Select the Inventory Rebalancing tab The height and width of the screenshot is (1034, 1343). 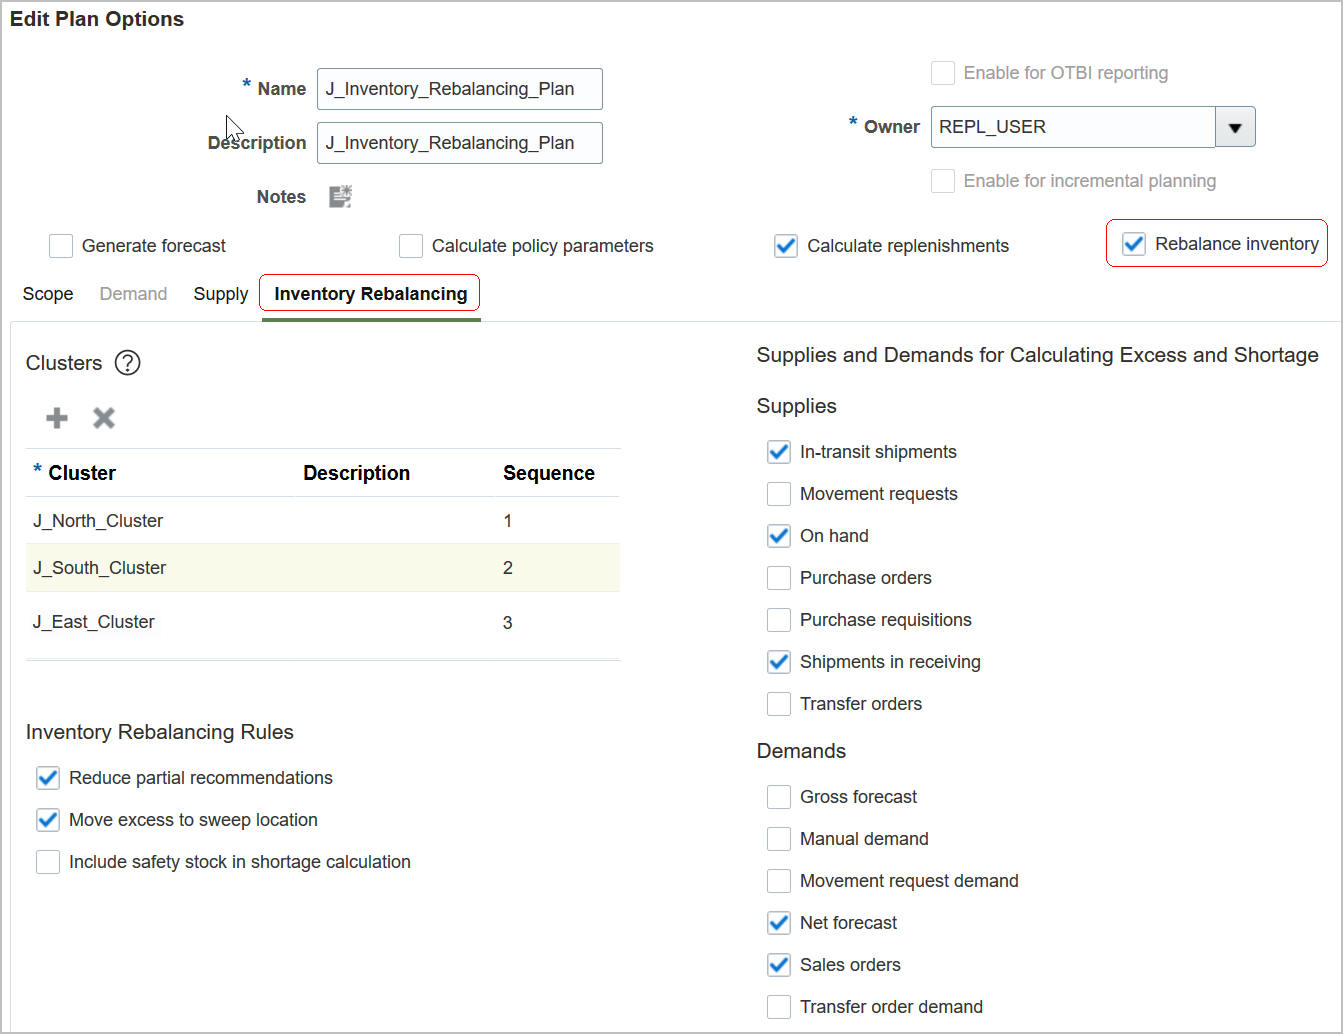tap(370, 294)
